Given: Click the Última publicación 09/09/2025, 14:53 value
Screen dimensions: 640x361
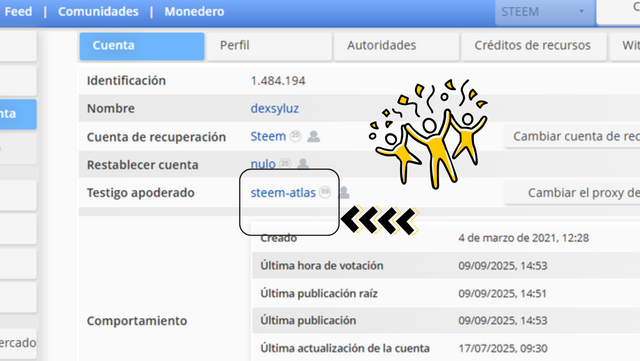Looking at the screenshot, I should (502, 321).
